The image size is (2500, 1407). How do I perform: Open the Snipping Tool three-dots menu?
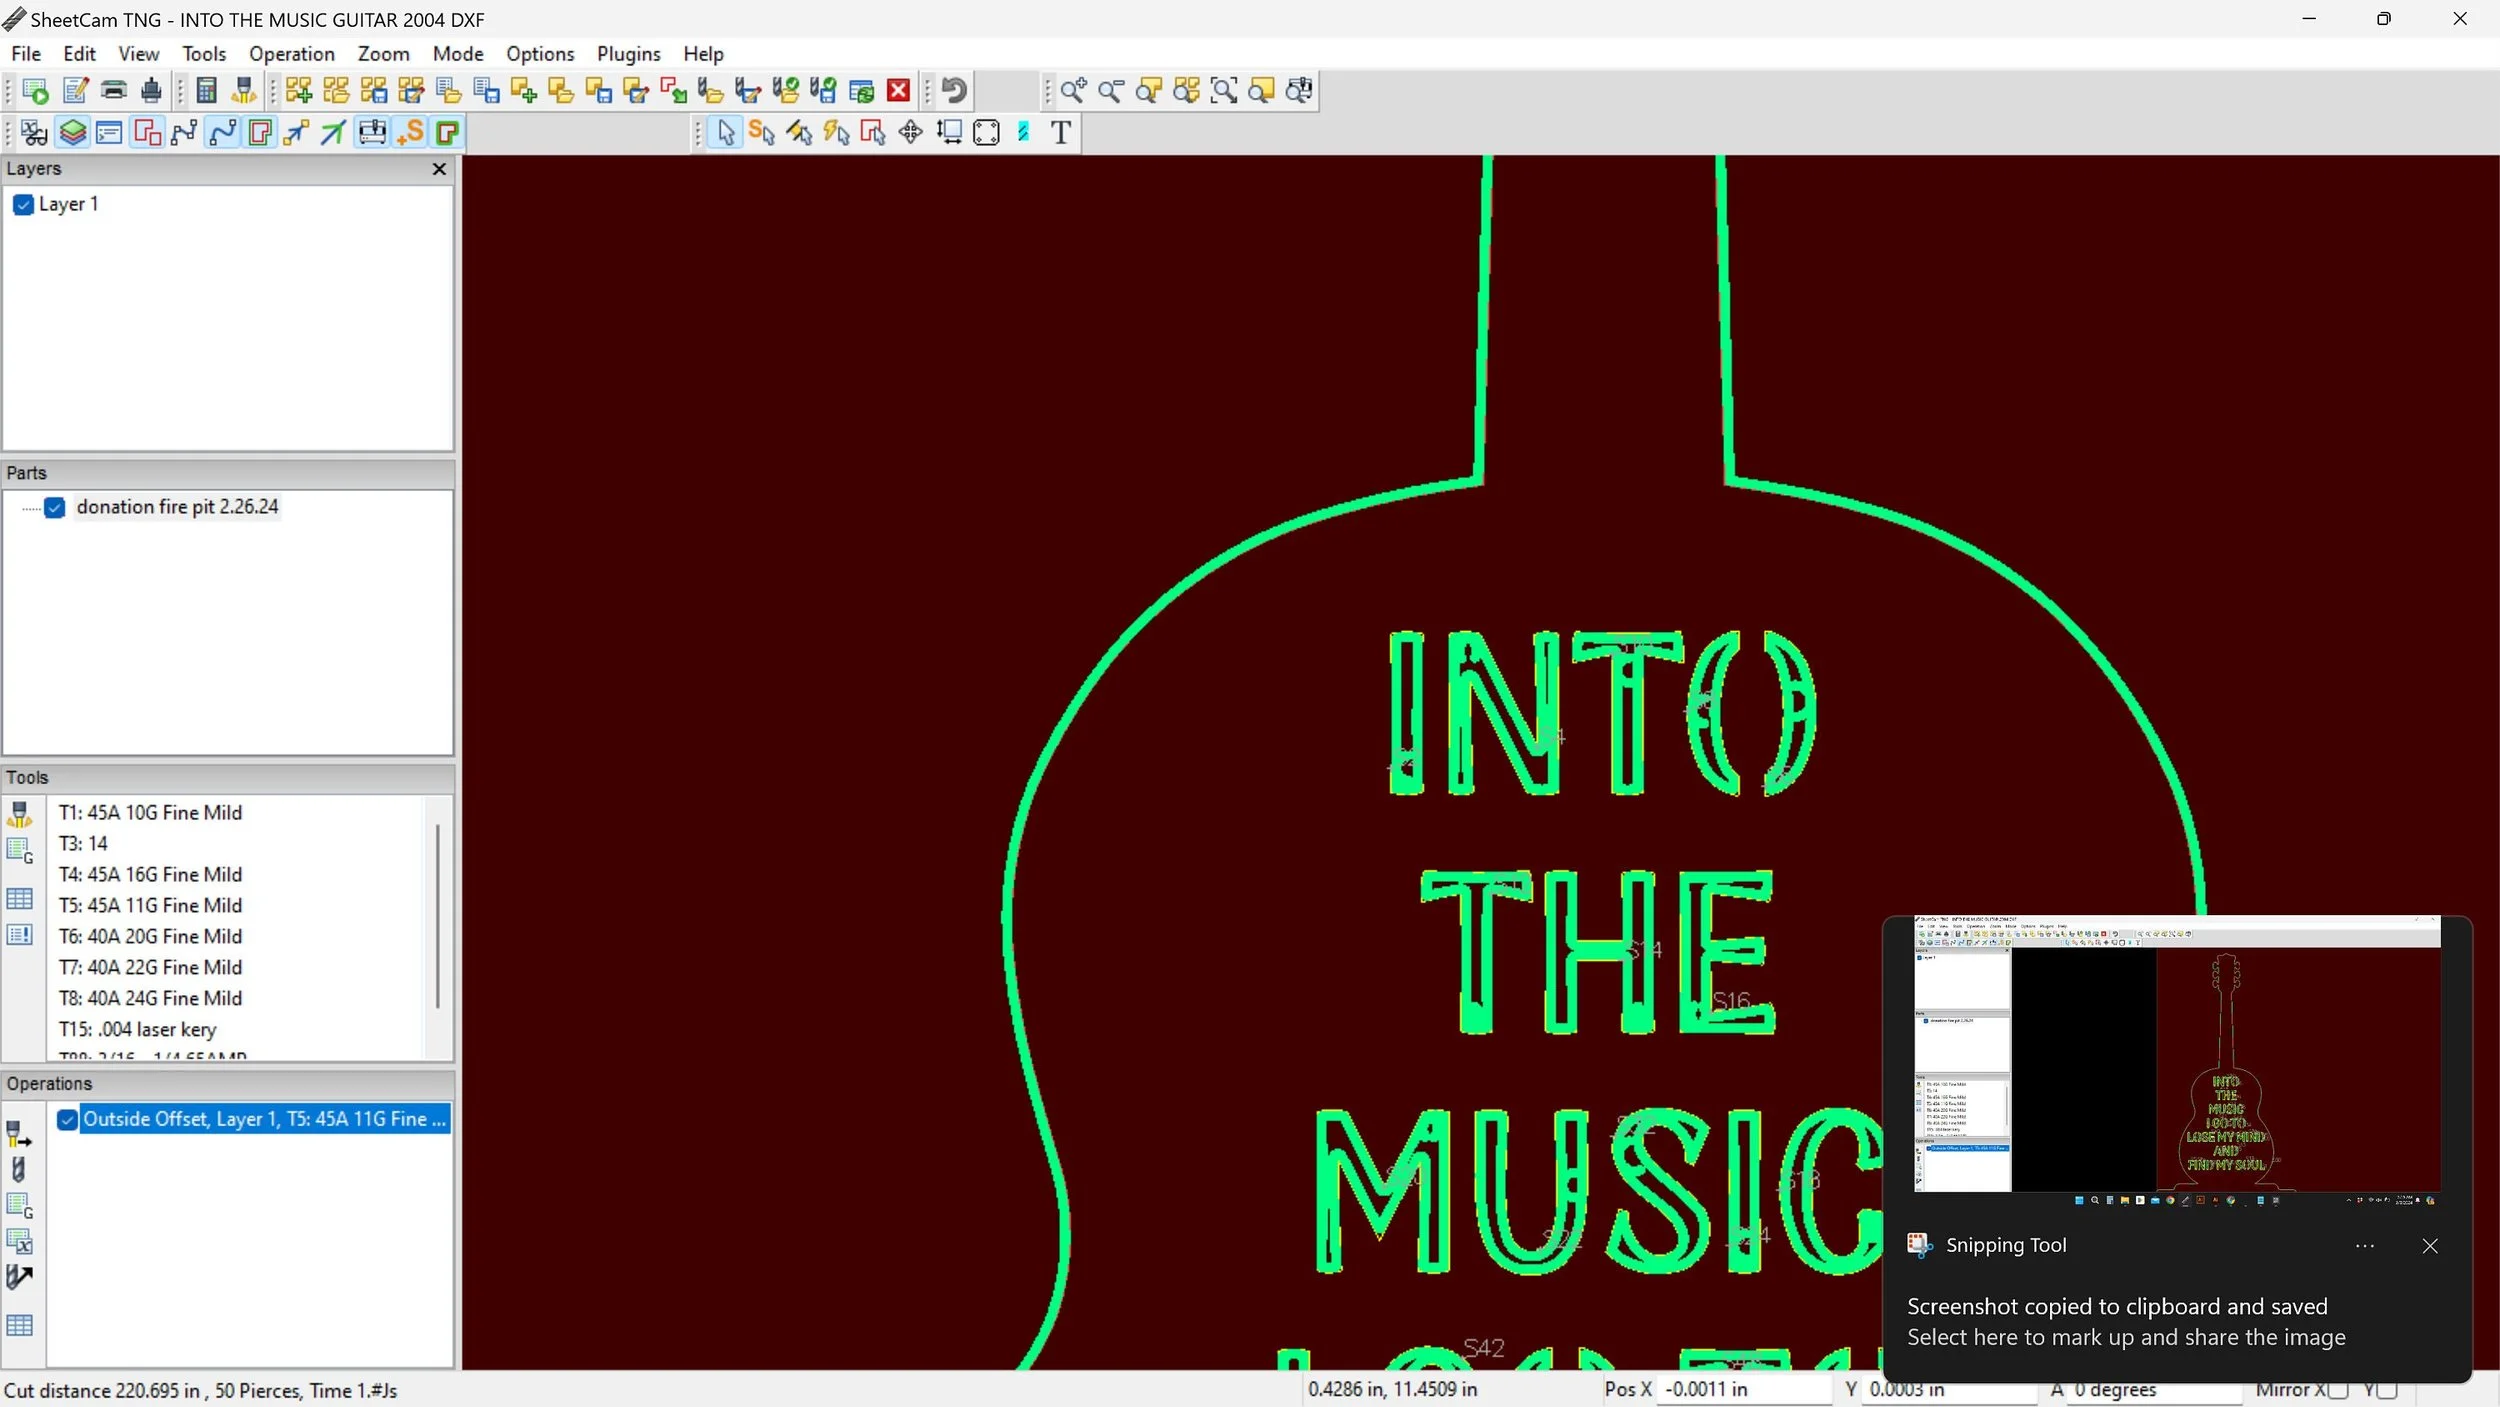[2364, 1246]
